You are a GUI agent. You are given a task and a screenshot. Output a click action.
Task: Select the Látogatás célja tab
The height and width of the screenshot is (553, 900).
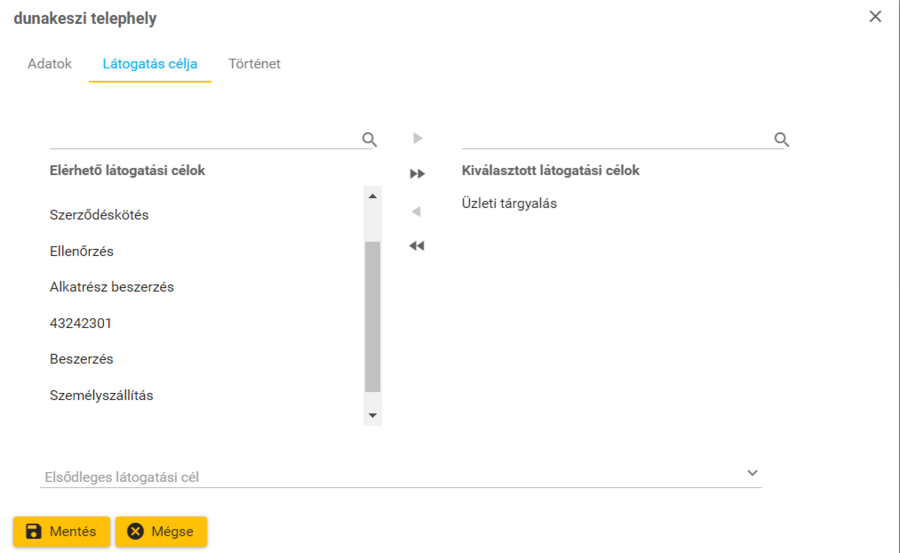click(x=150, y=64)
